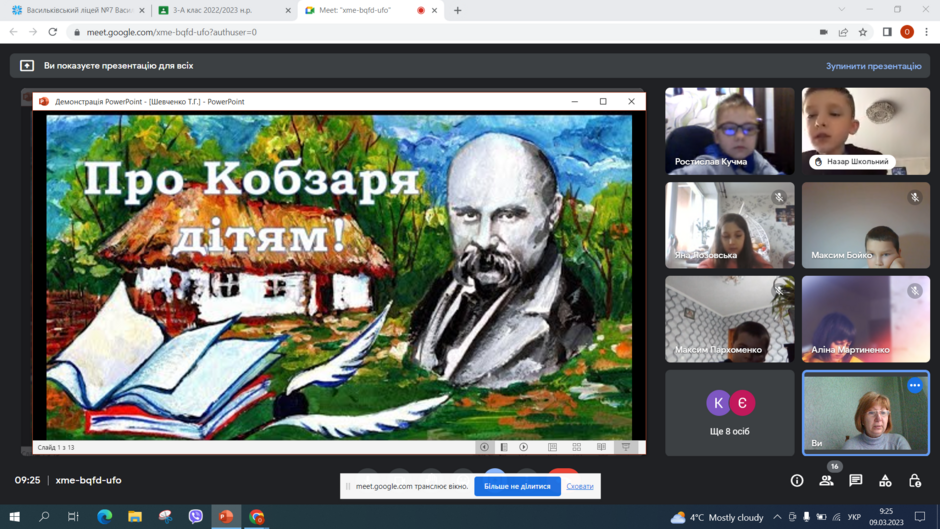Open clock showing 9:25 09.03.2023
This screenshot has height=529, width=940.
[886, 517]
